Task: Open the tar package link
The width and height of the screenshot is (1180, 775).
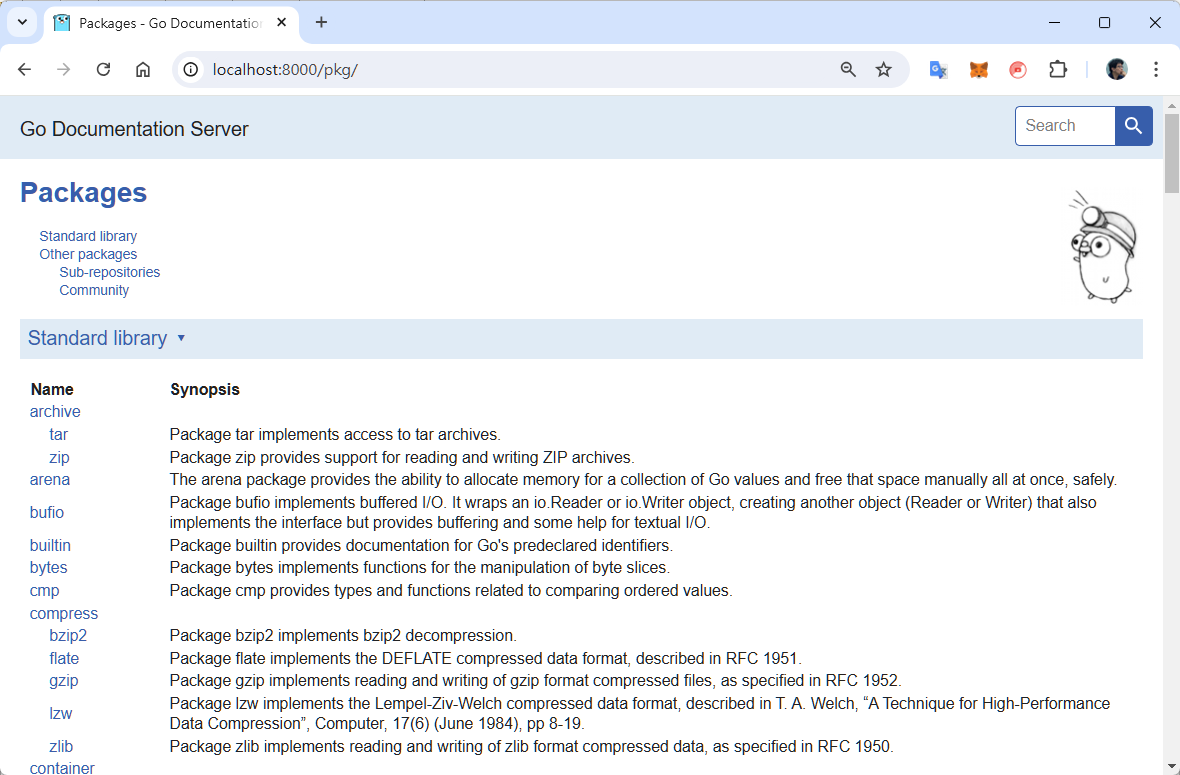Action: pyautogui.click(x=59, y=435)
